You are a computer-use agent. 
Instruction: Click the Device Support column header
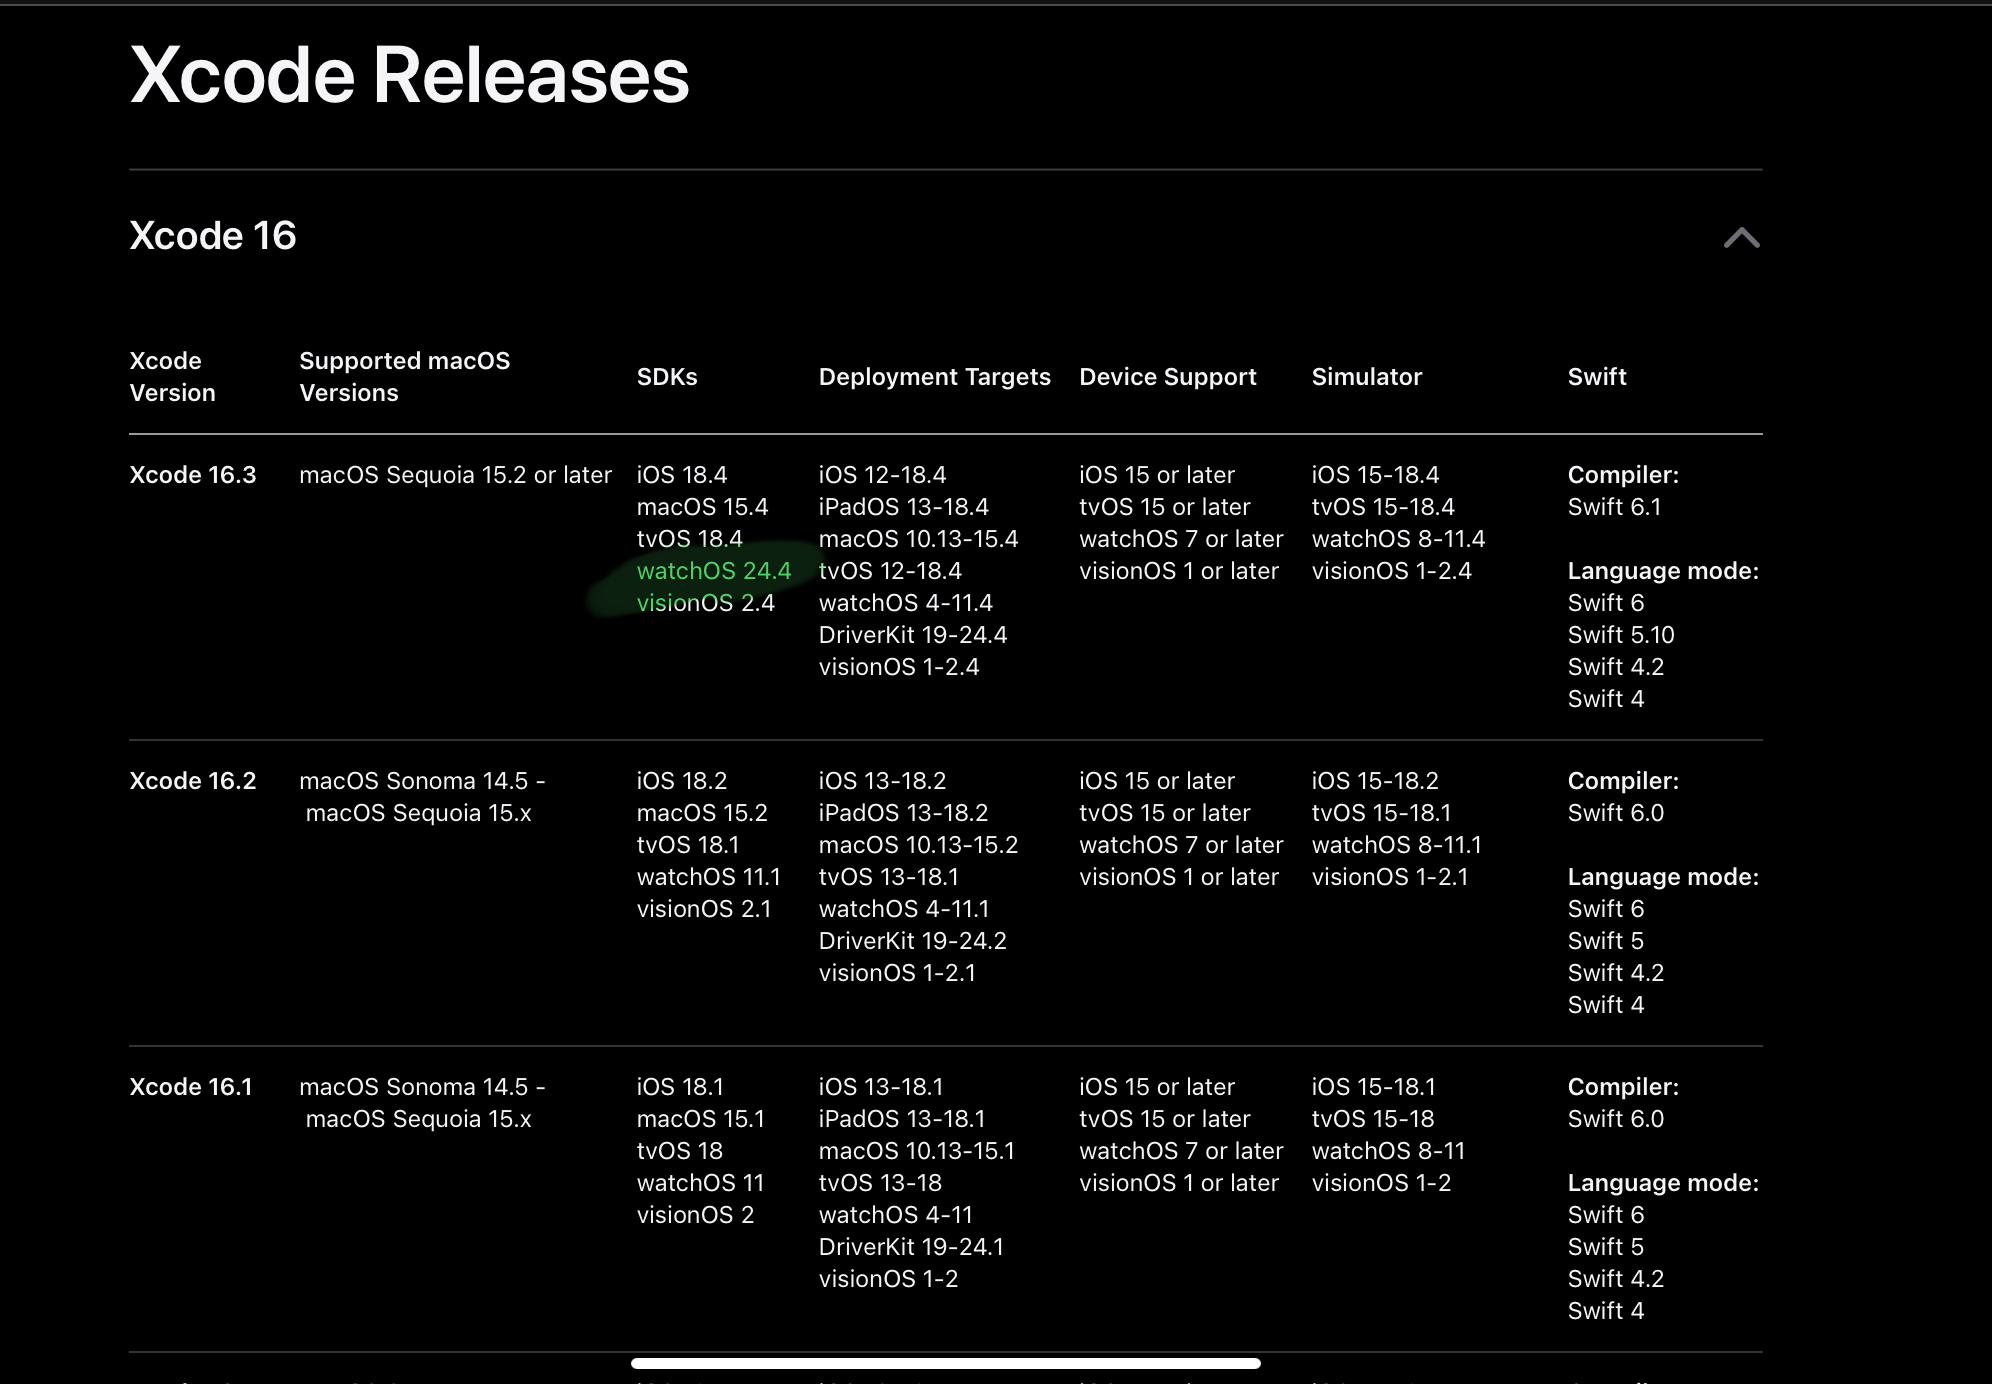pyautogui.click(x=1167, y=377)
